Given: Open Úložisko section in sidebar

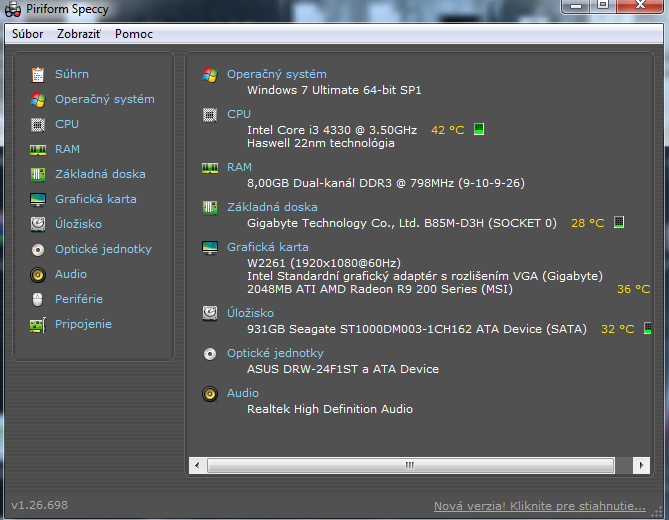Looking at the screenshot, I should tap(78, 224).
